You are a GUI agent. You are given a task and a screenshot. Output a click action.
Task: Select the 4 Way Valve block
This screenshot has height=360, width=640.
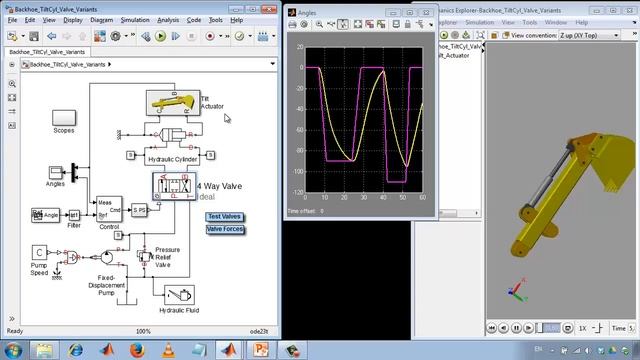pyautogui.click(x=174, y=186)
